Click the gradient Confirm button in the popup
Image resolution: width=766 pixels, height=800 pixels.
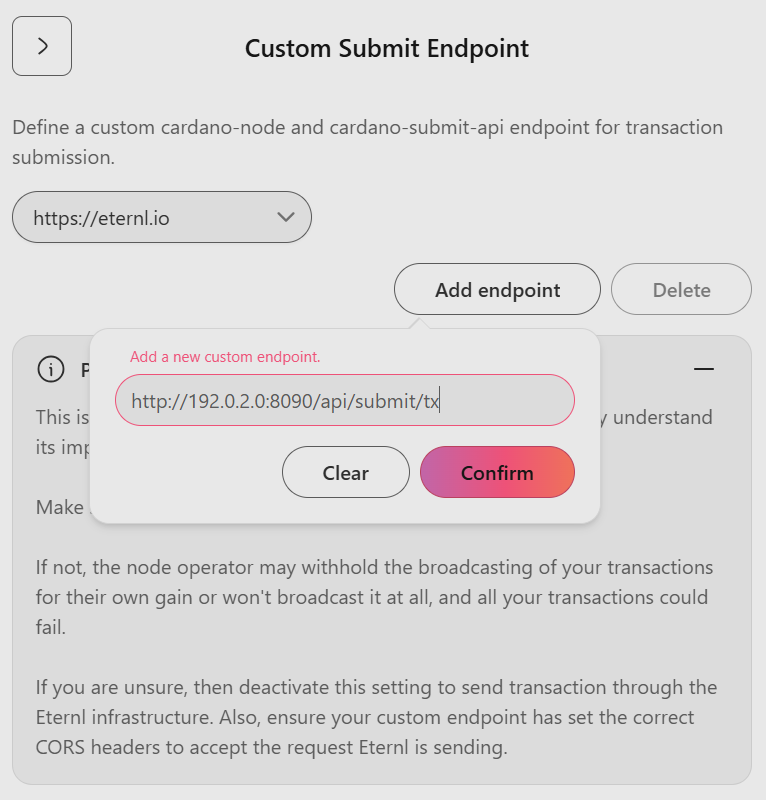(497, 472)
